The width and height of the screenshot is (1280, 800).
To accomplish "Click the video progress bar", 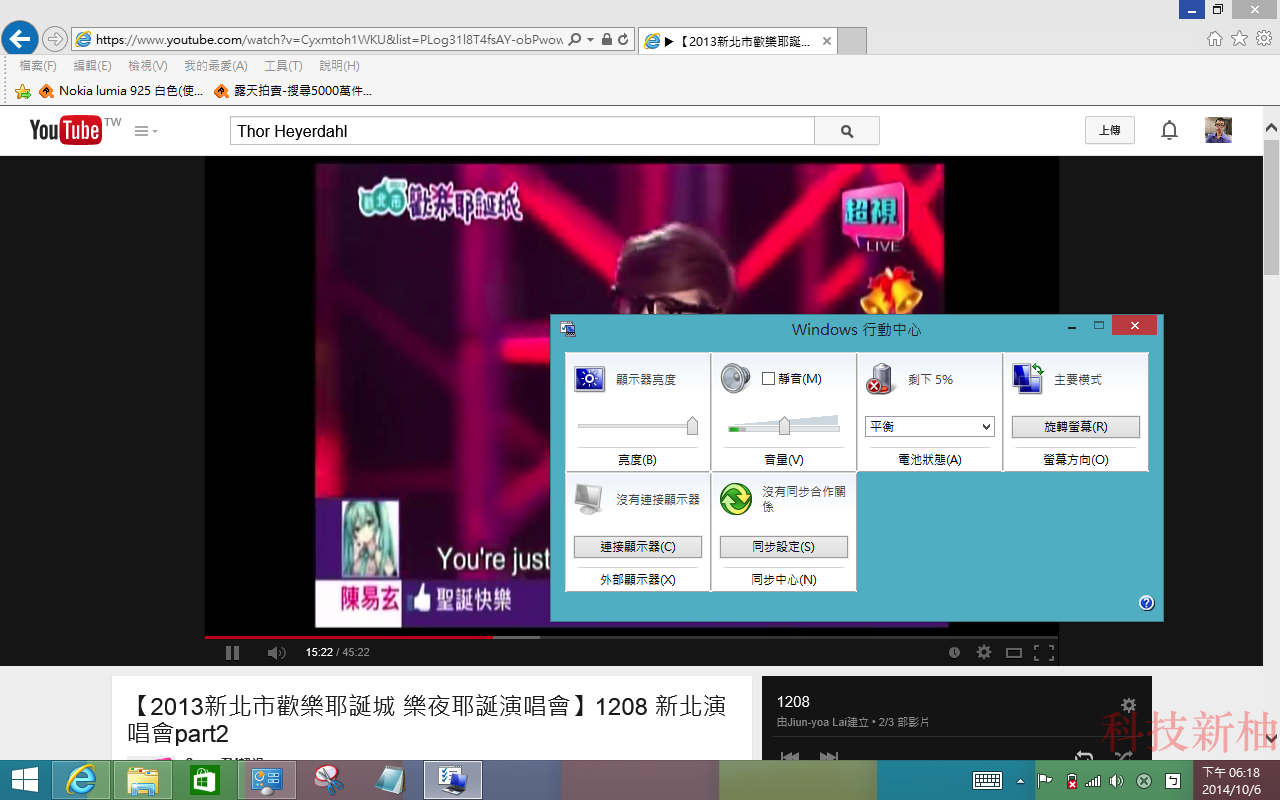I will coord(631,636).
